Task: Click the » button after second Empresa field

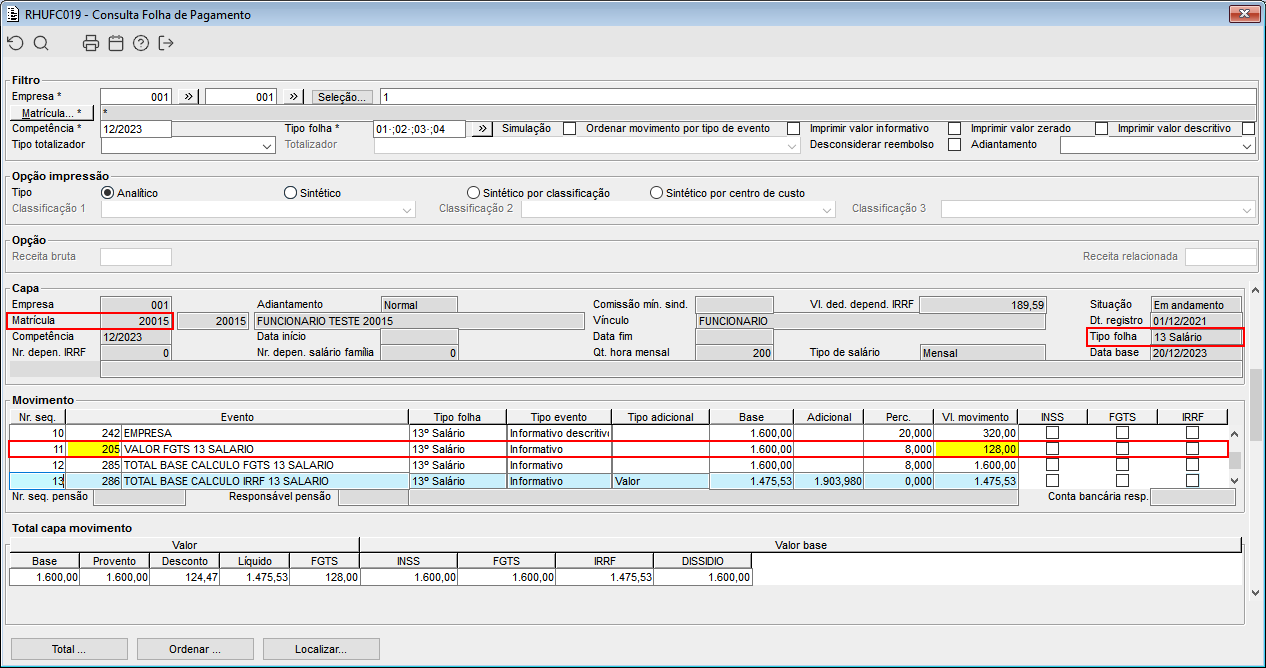Action: (x=294, y=97)
